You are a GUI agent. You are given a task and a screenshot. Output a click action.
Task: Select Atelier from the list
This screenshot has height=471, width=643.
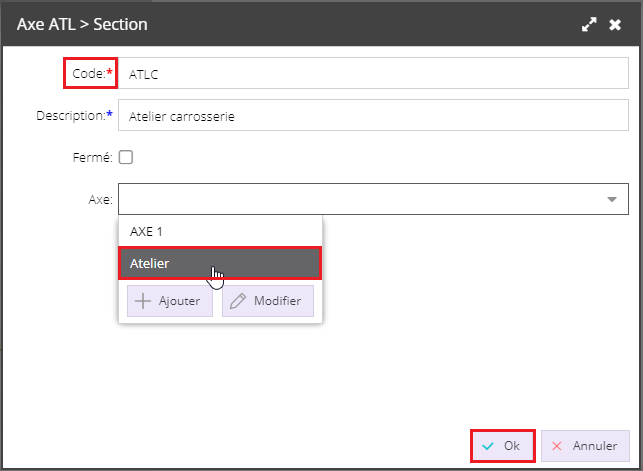pos(220,263)
